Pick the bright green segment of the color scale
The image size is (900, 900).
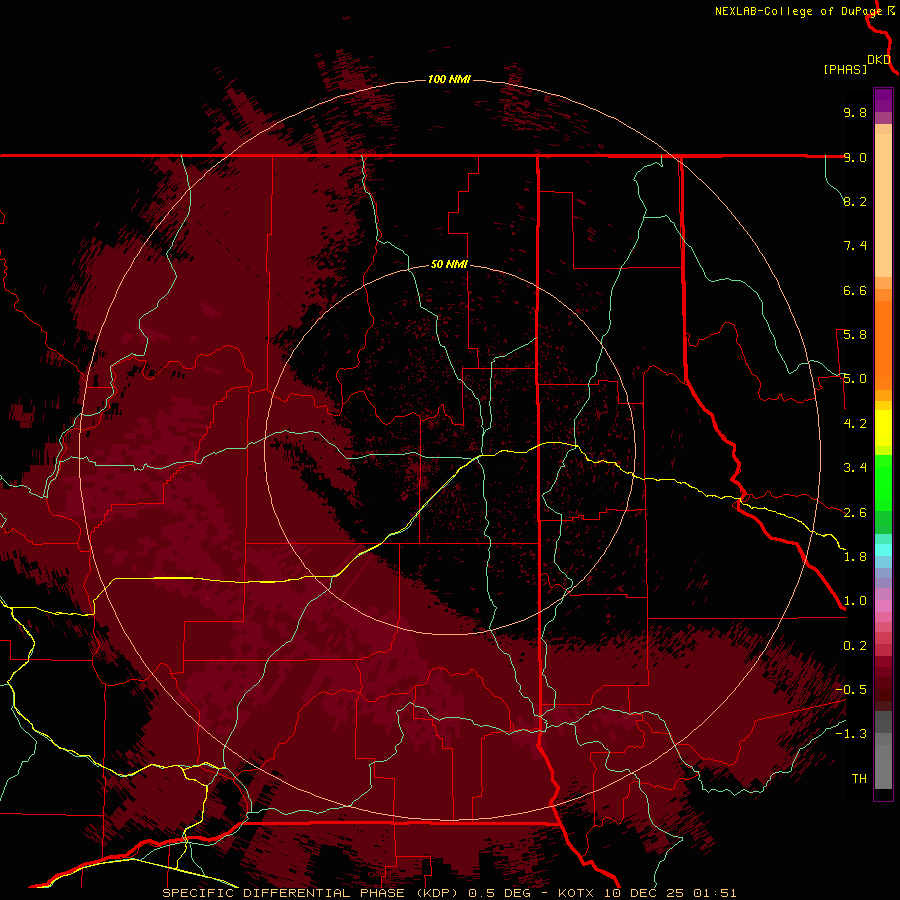point(883,482)
